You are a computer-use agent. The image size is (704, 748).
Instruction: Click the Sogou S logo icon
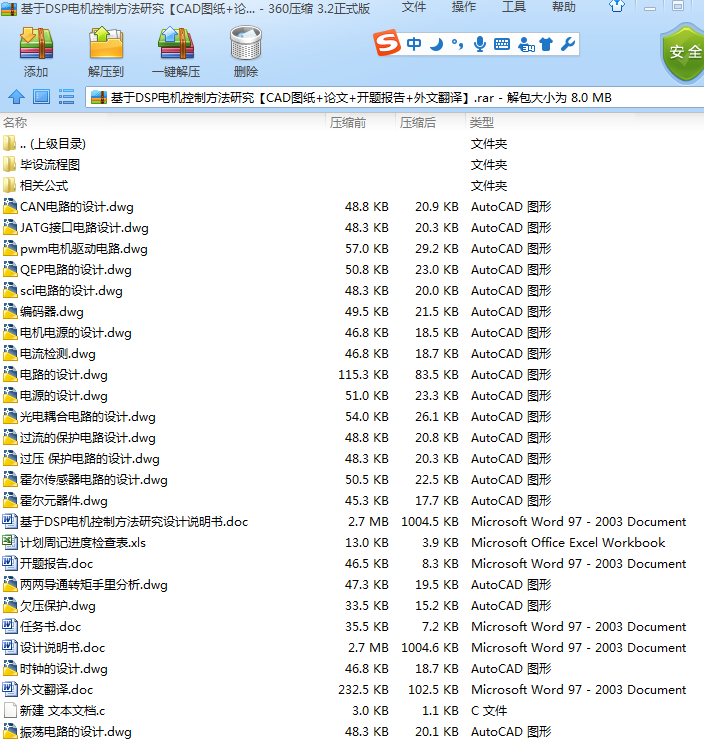point(387,43)
